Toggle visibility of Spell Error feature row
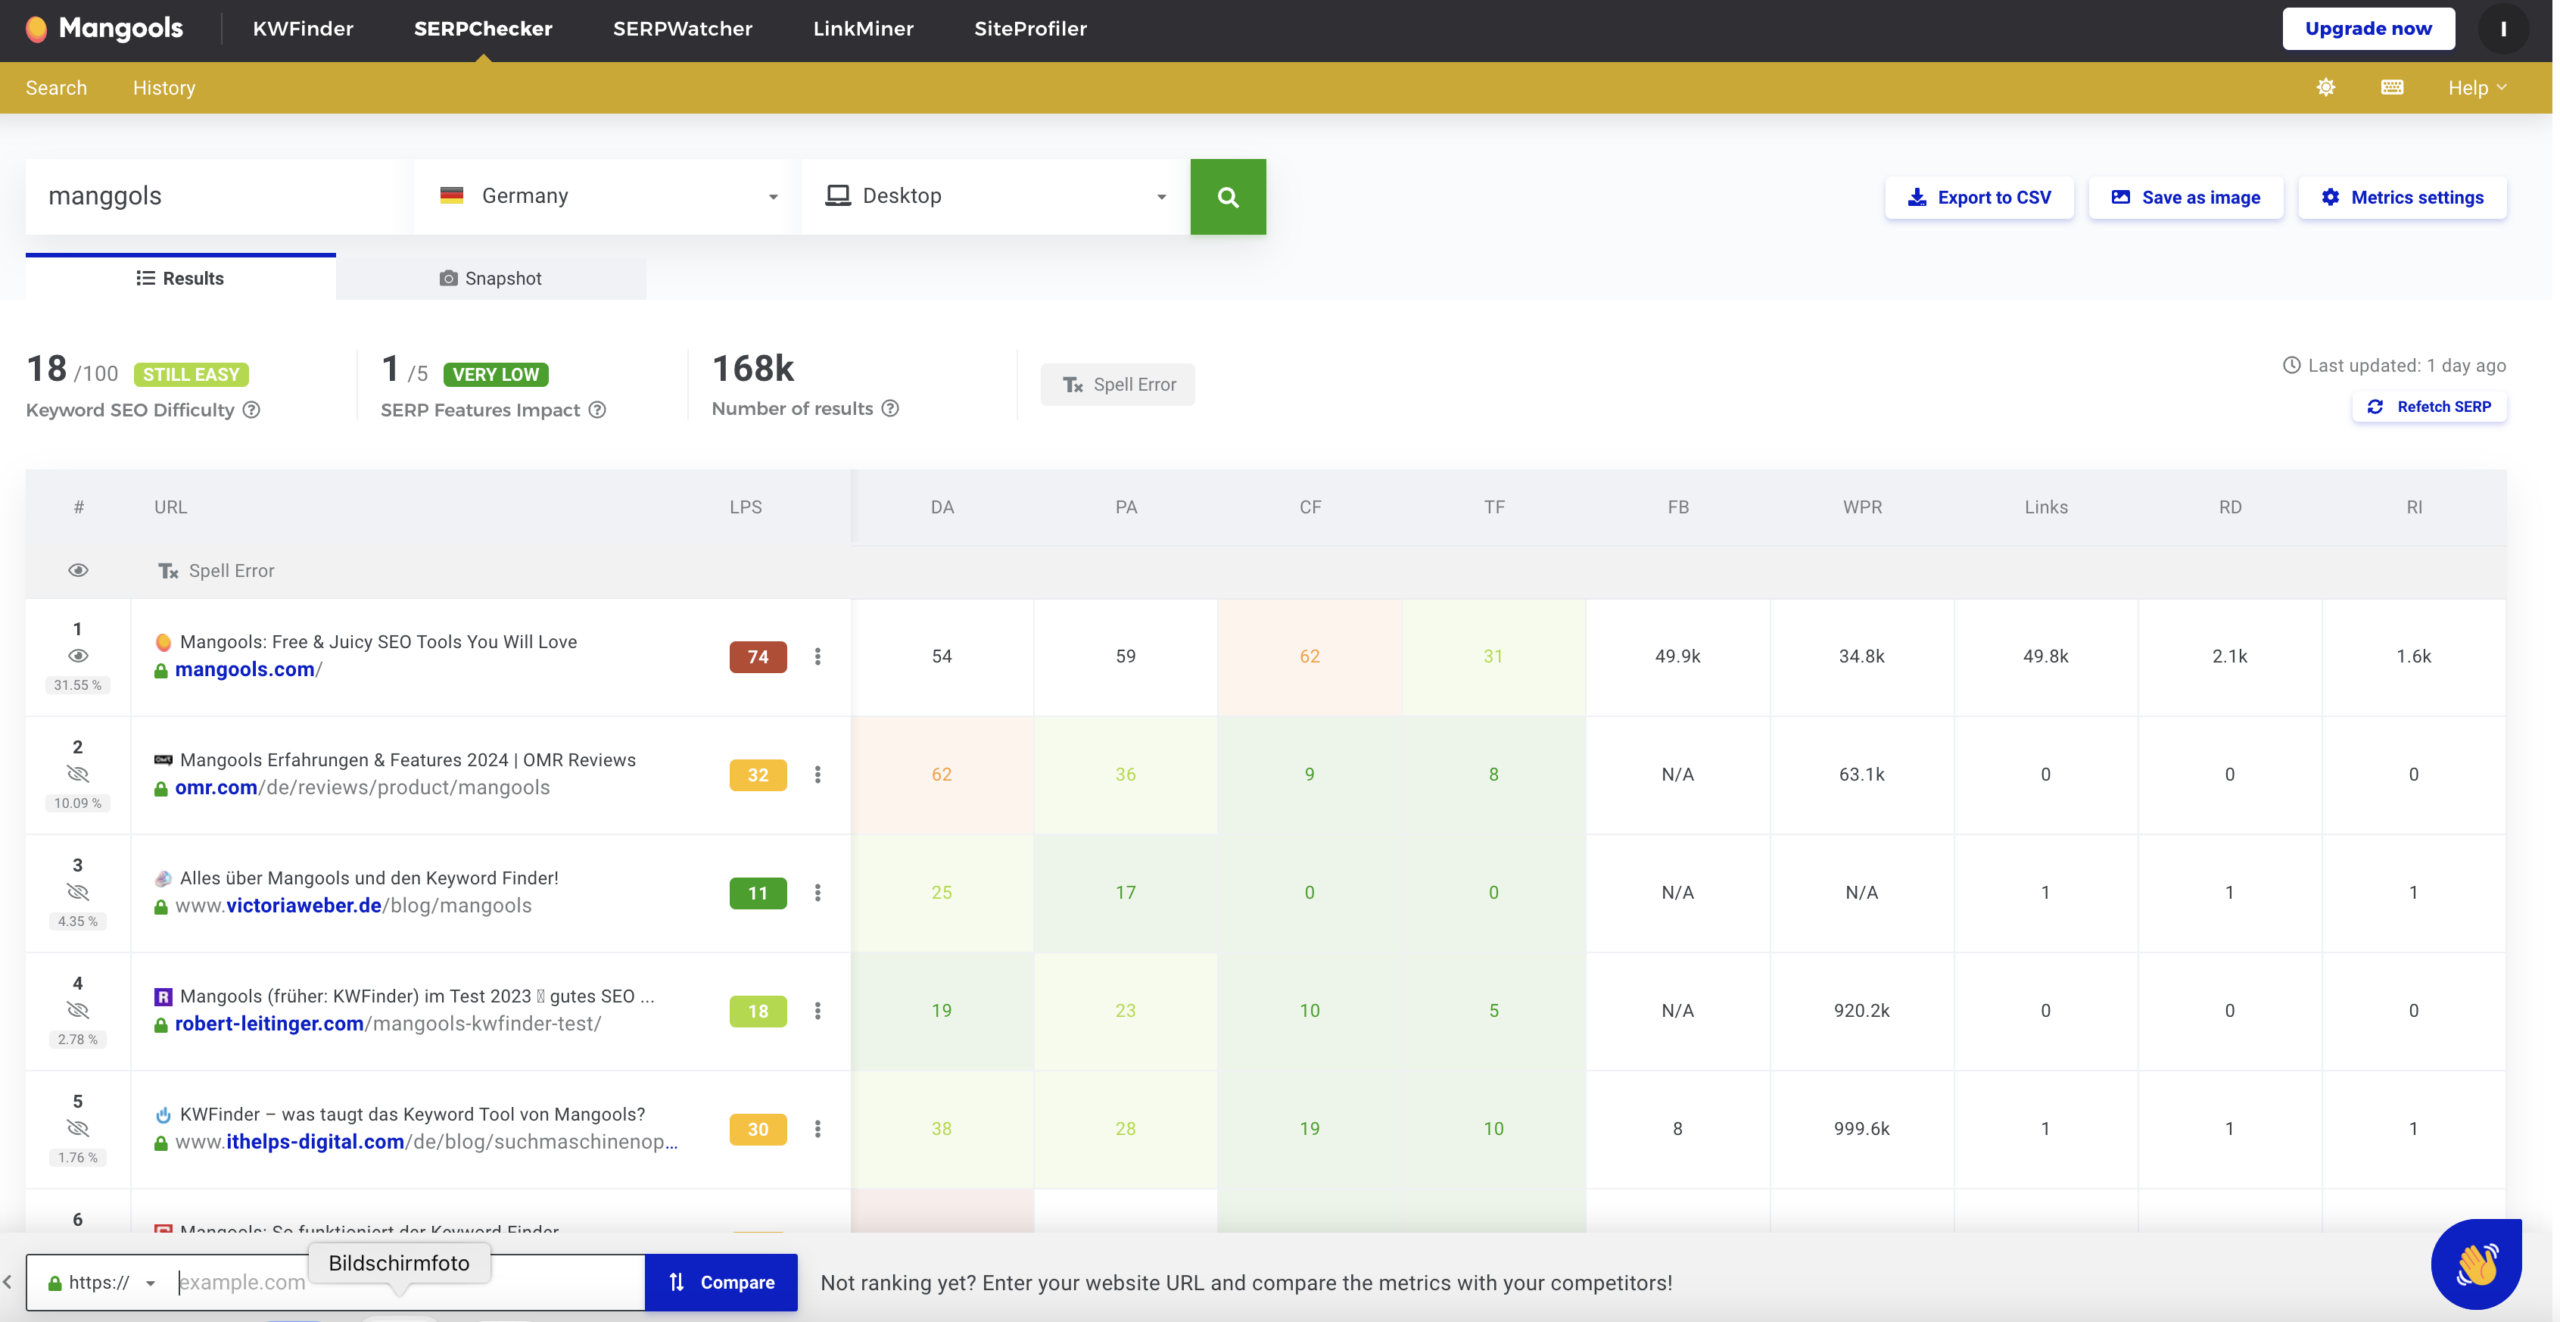This screenshot has width=2560, height=1322. pyautogui.click(x=78, y=571)
